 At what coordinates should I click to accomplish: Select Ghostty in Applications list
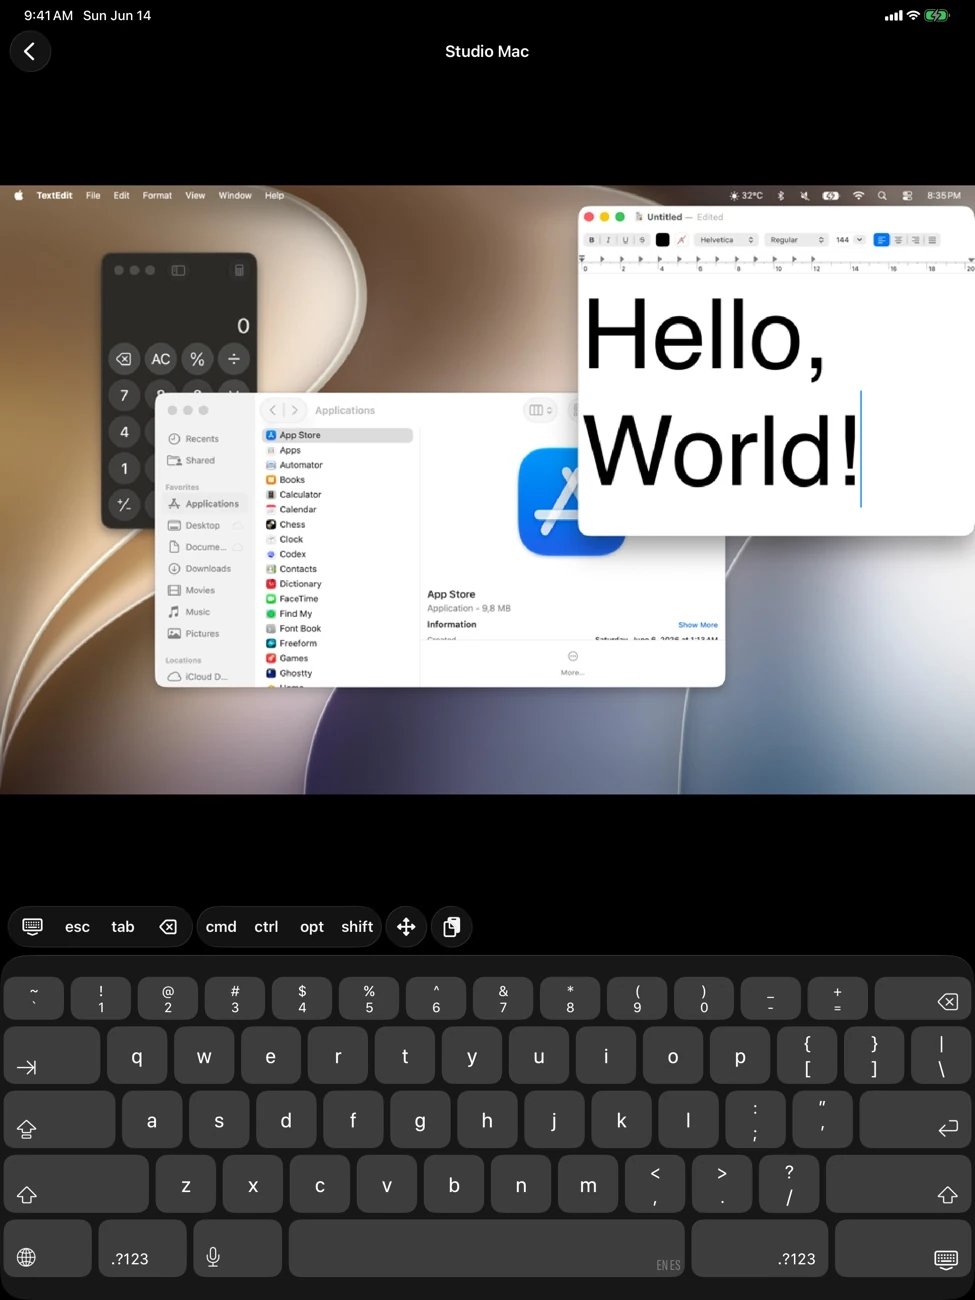337,673
